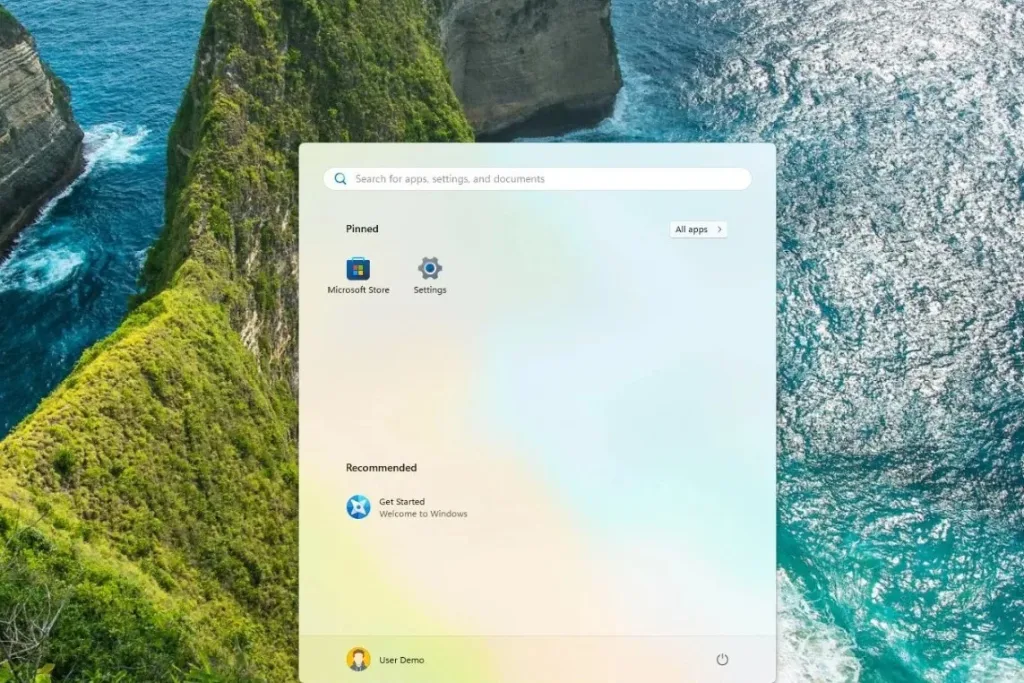
Task: Click the Settings label under the gear
Action: click(430, 290)
